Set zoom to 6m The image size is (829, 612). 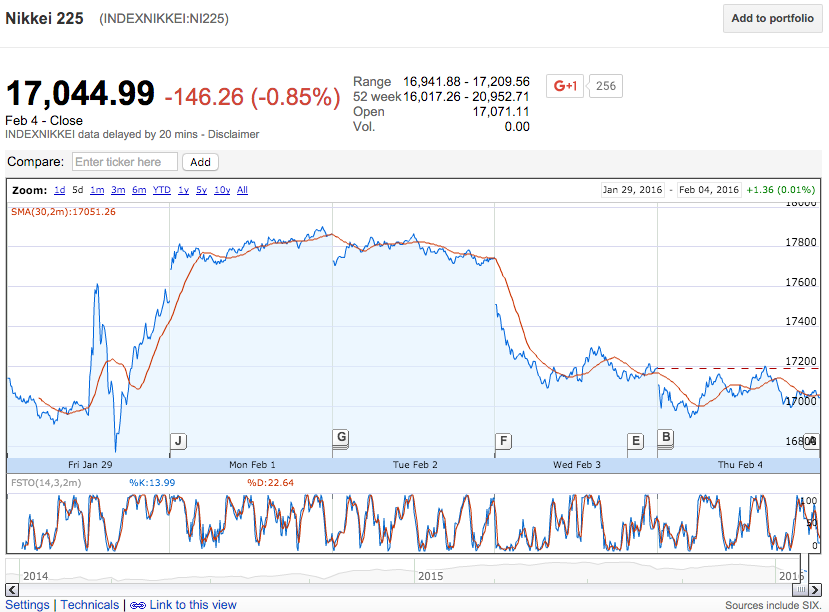[x=139, y=190]
